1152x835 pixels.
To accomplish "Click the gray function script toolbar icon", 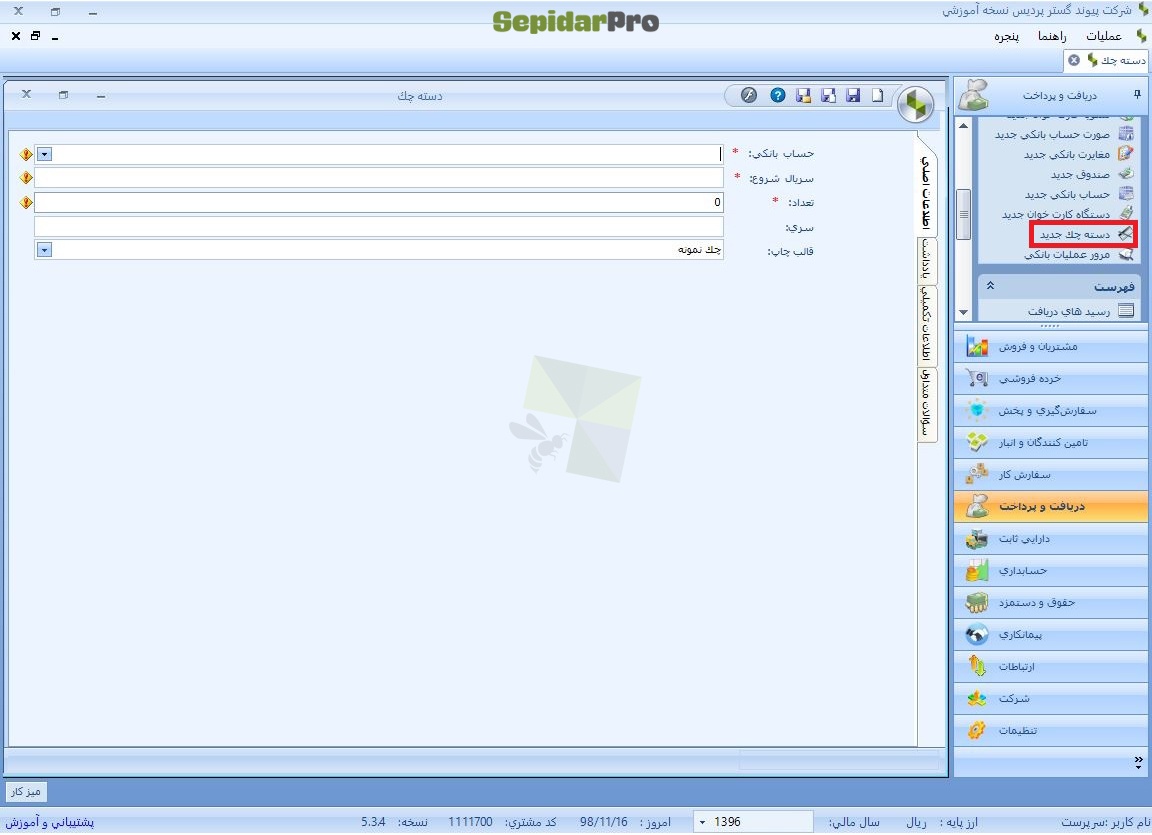I will pos(749,95).
